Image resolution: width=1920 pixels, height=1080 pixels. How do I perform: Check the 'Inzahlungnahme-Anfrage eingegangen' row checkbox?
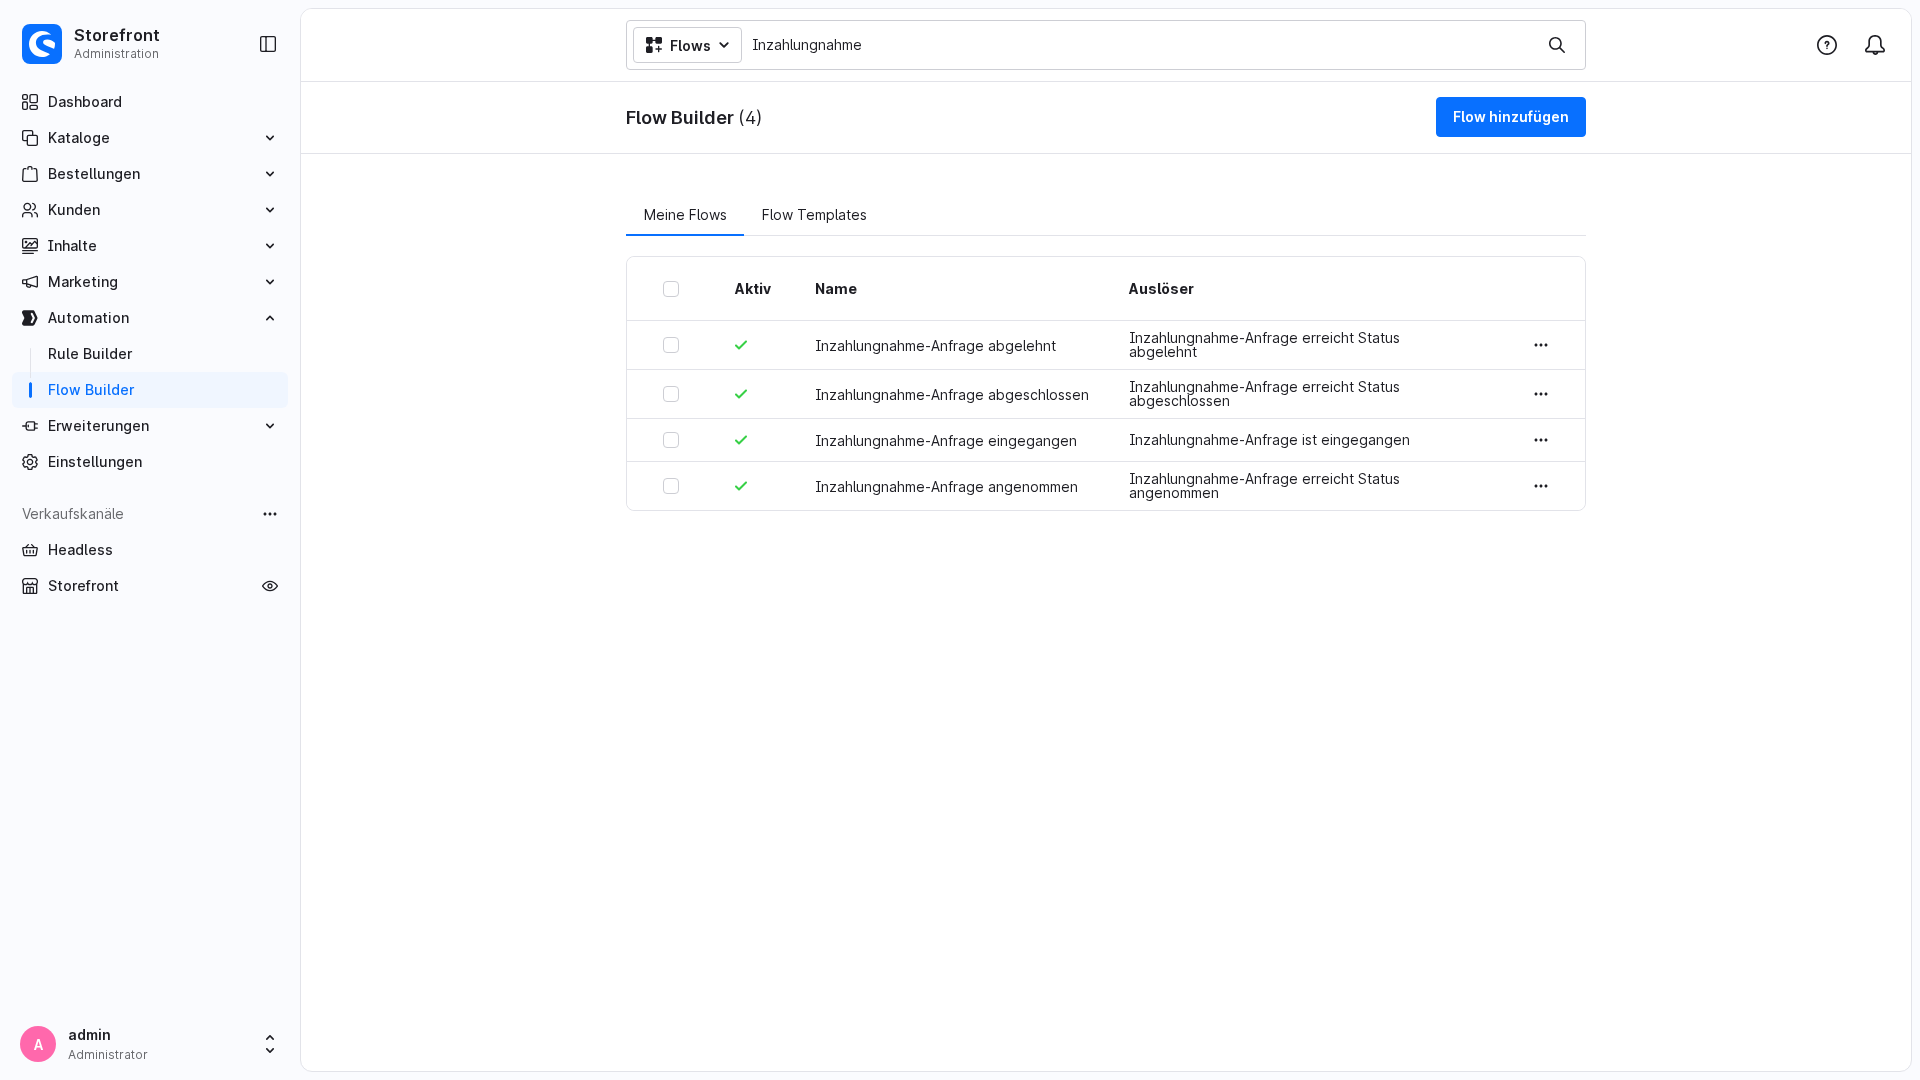(671, 440)
